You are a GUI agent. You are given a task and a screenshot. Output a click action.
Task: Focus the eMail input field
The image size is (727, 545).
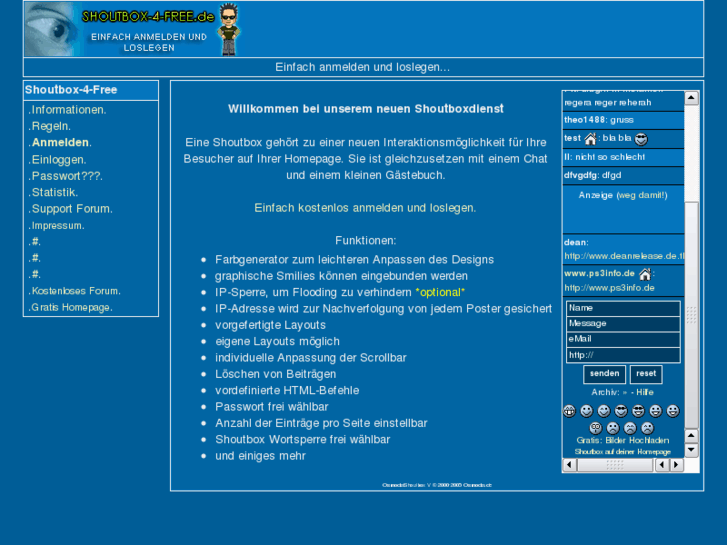coord(623,339)
